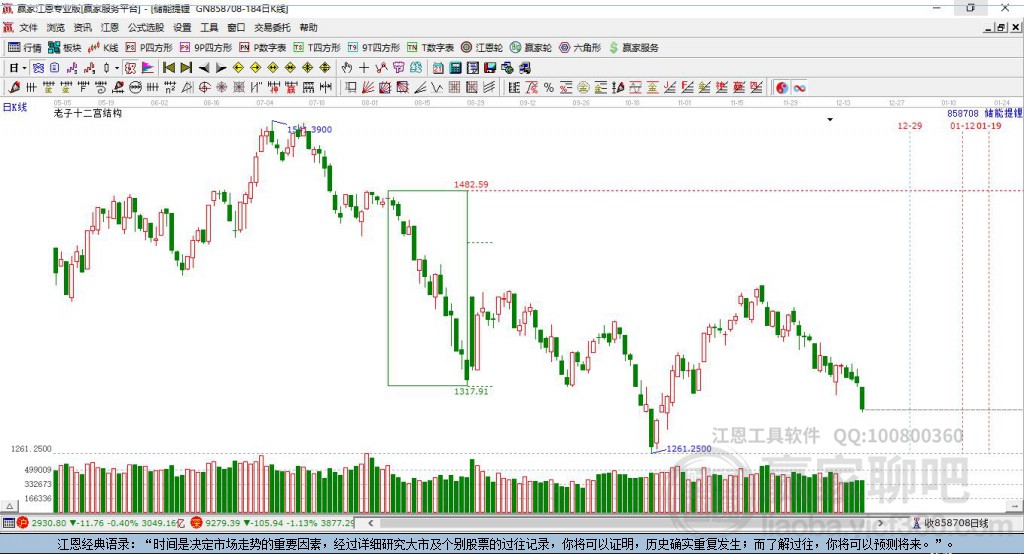Select the hand pan tool icon
Screen dimensions: 1024x554
click(347, 68)
